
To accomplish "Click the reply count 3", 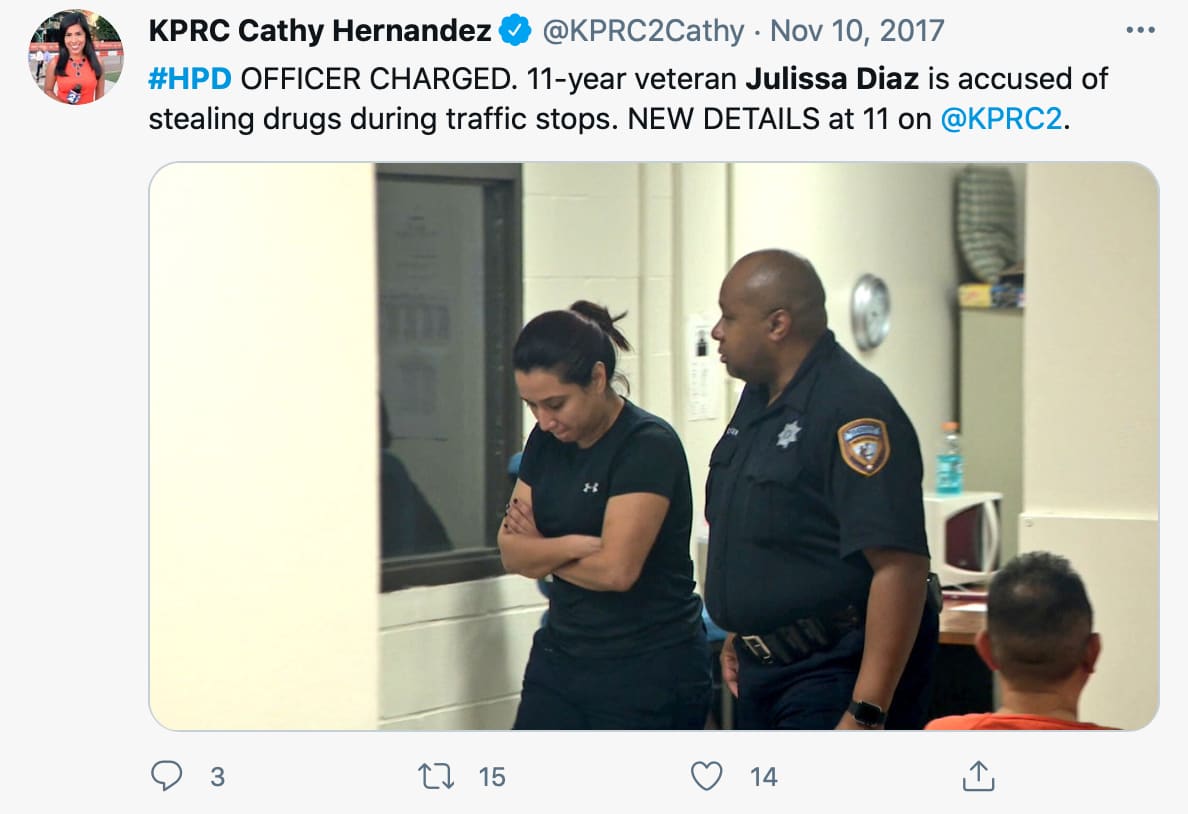I will [x=217, y=777].
